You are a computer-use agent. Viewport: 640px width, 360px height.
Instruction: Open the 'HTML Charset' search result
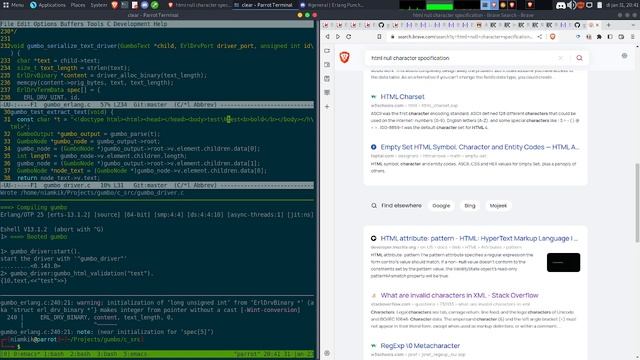click(402, 97)
